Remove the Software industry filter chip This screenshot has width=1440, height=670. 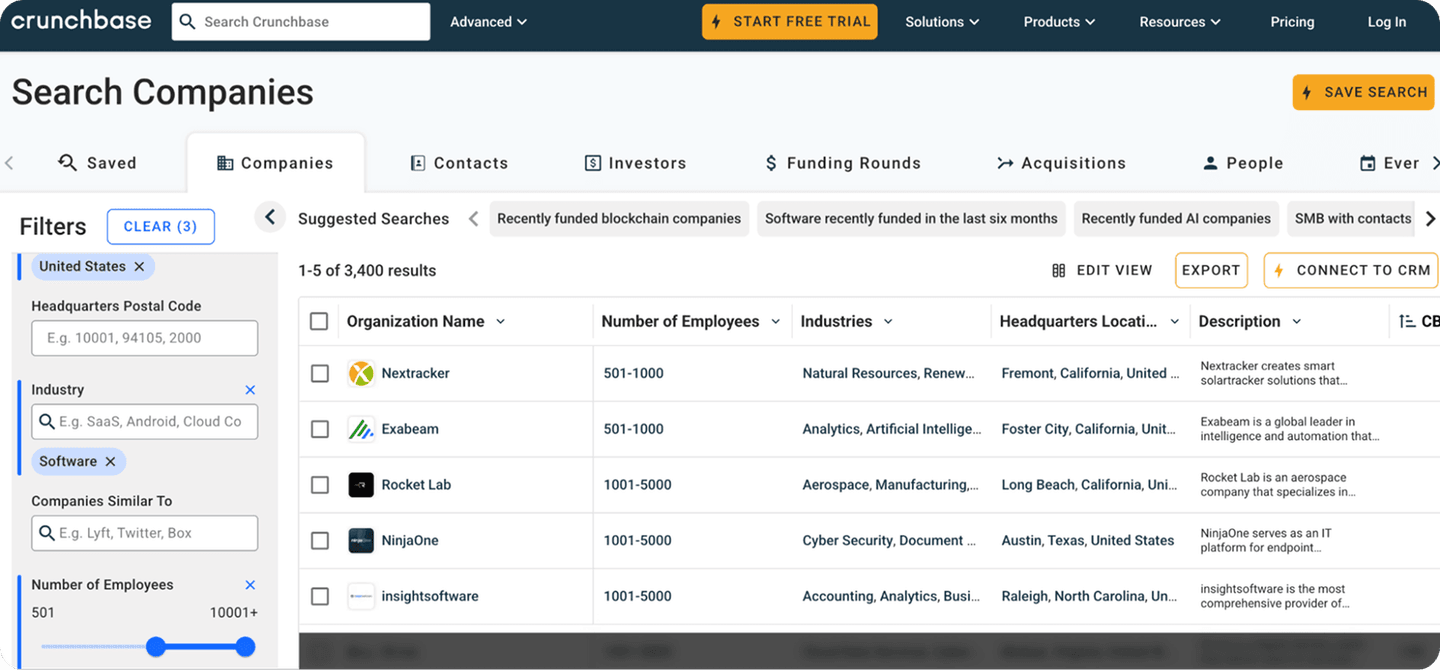coord(110,462)
